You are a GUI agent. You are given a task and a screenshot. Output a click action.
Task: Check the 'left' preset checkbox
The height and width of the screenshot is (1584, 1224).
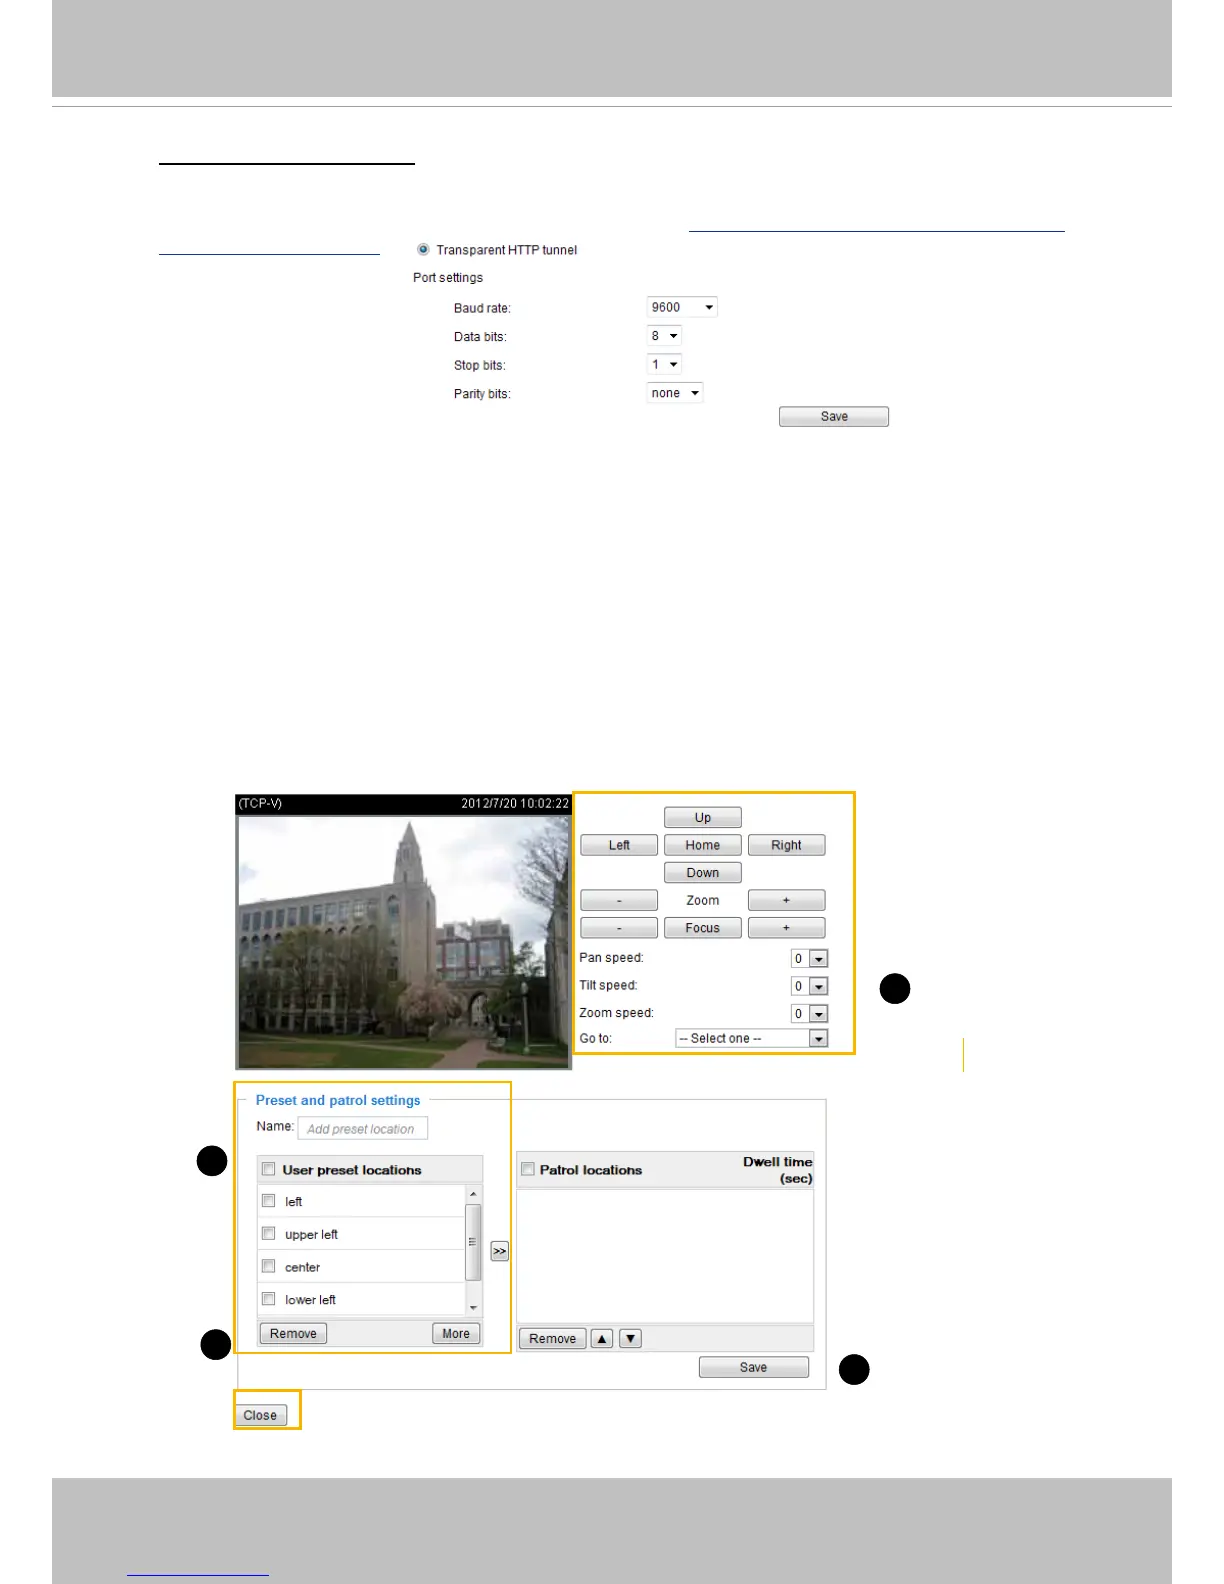[268, 1201]
